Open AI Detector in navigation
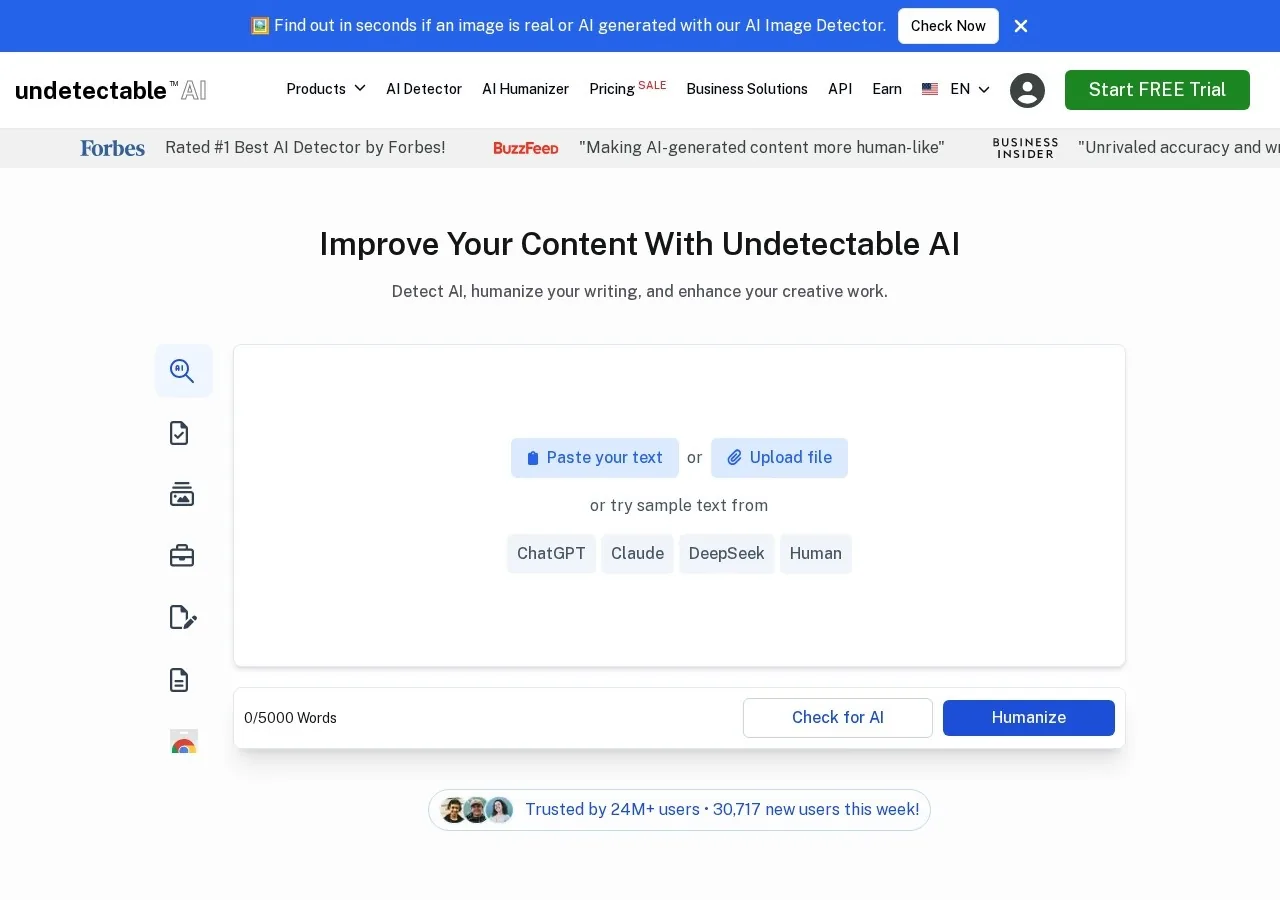The width and height of the screenshot is (1280, 900). 424,89
